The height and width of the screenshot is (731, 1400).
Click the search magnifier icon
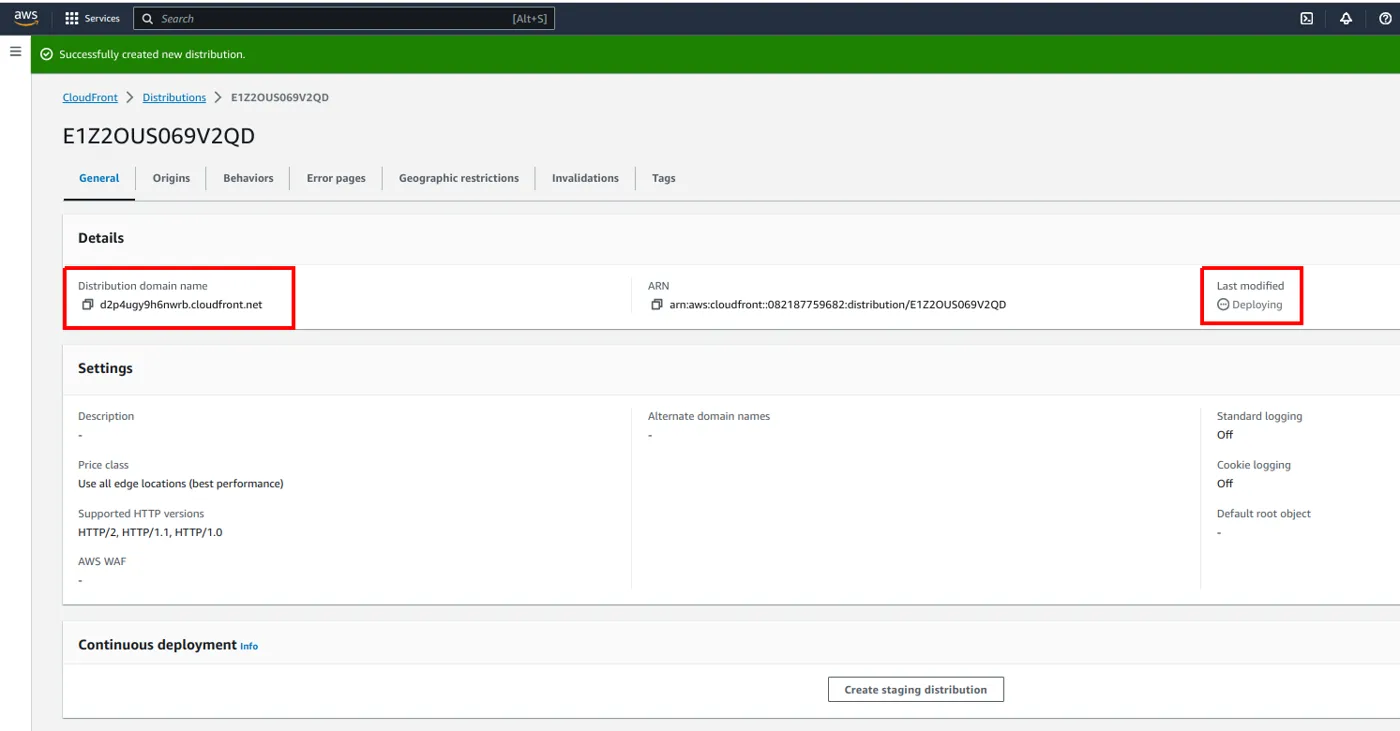click(x=148, y=18)
